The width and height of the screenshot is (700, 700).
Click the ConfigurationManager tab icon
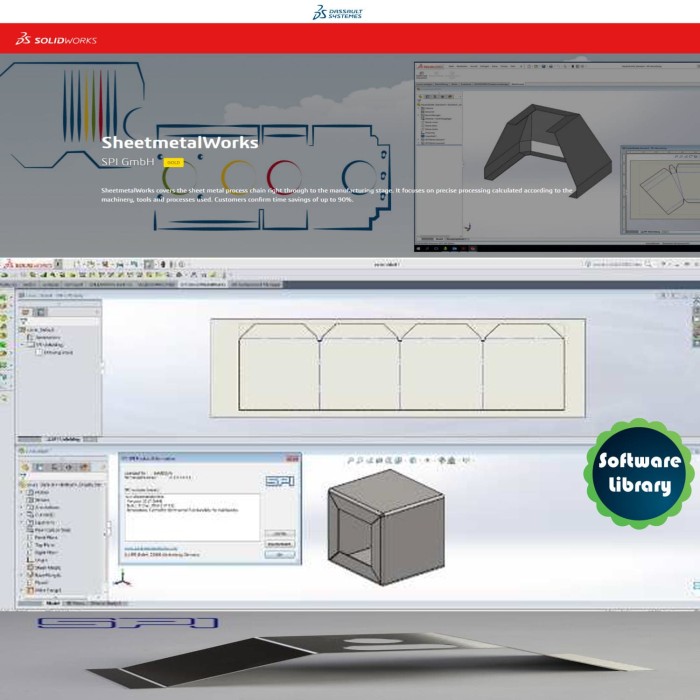[54, 467]
